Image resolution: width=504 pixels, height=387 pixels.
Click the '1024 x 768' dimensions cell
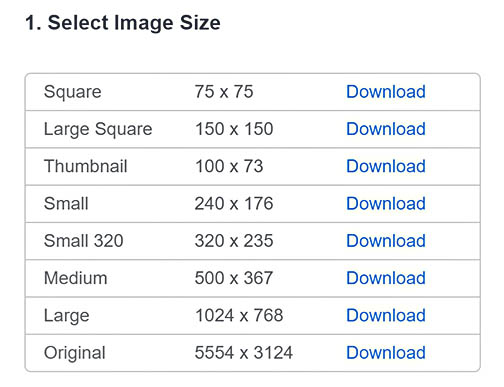point(239,316)
